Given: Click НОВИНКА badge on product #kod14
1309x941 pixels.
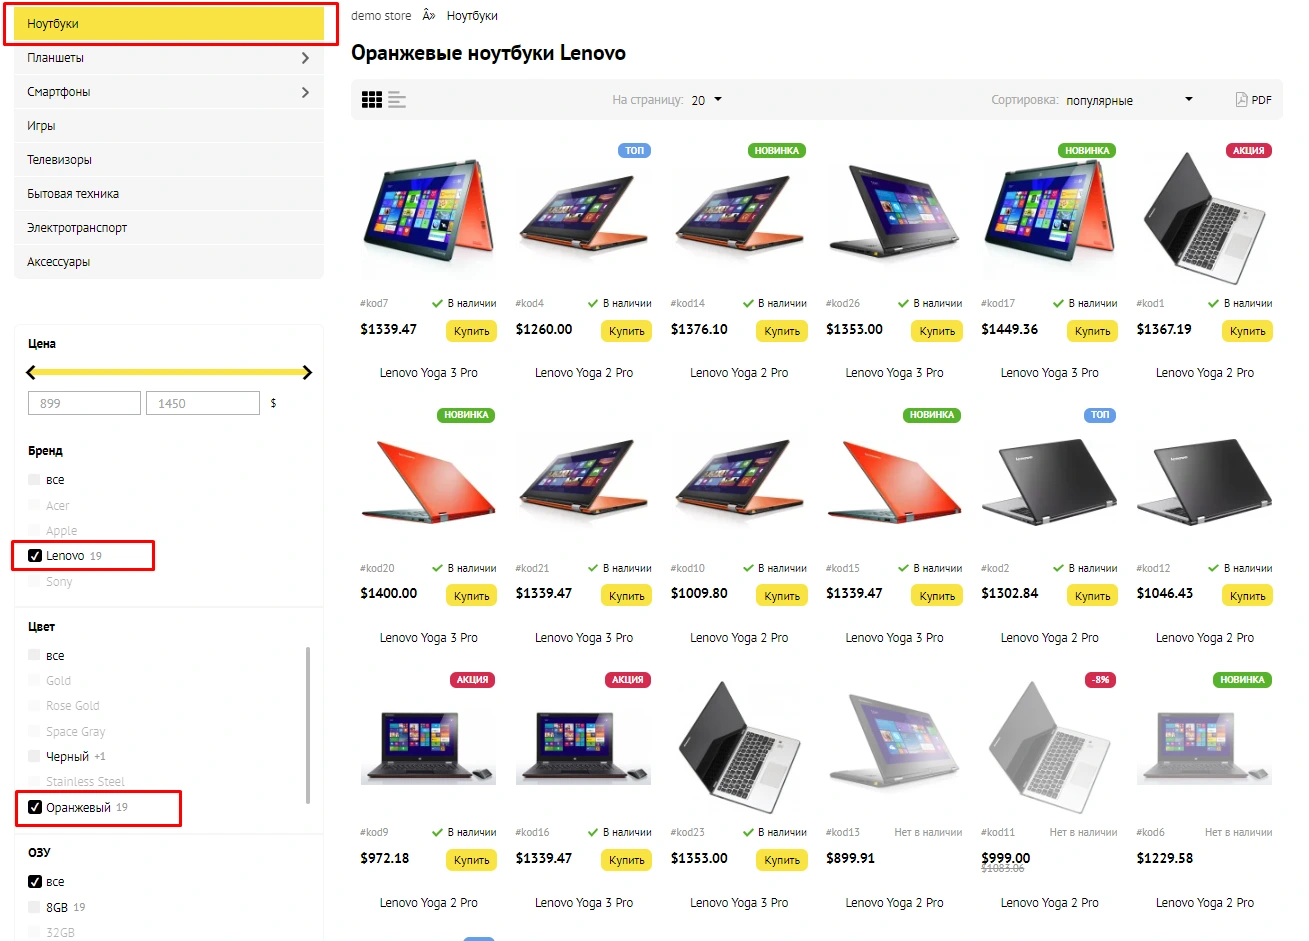Looking at the screenshot, I should tap(777, 151).
